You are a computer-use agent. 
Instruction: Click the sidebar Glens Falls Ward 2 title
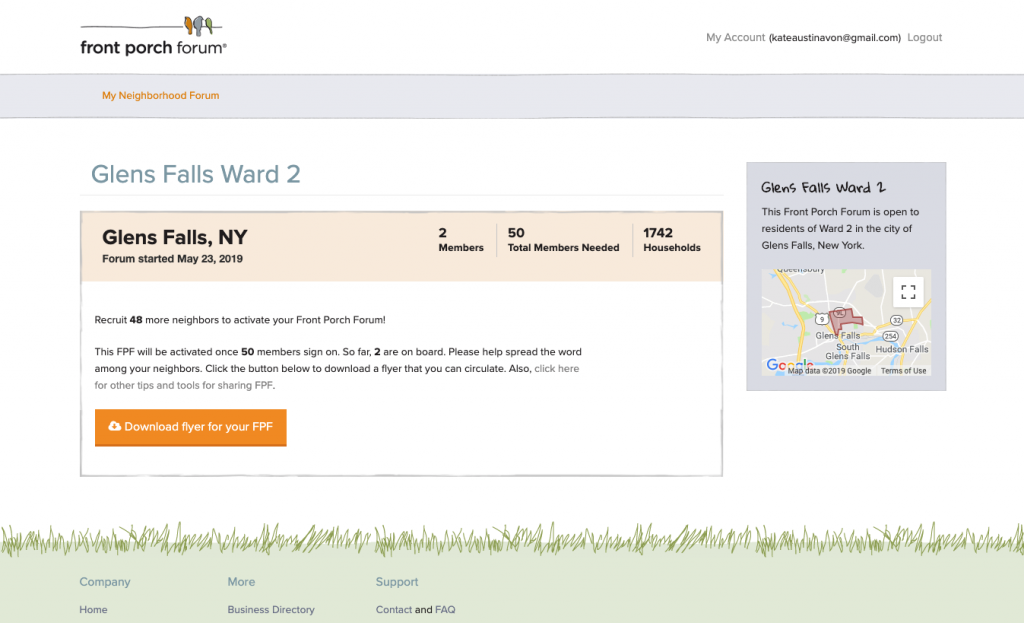pos(823,188)
